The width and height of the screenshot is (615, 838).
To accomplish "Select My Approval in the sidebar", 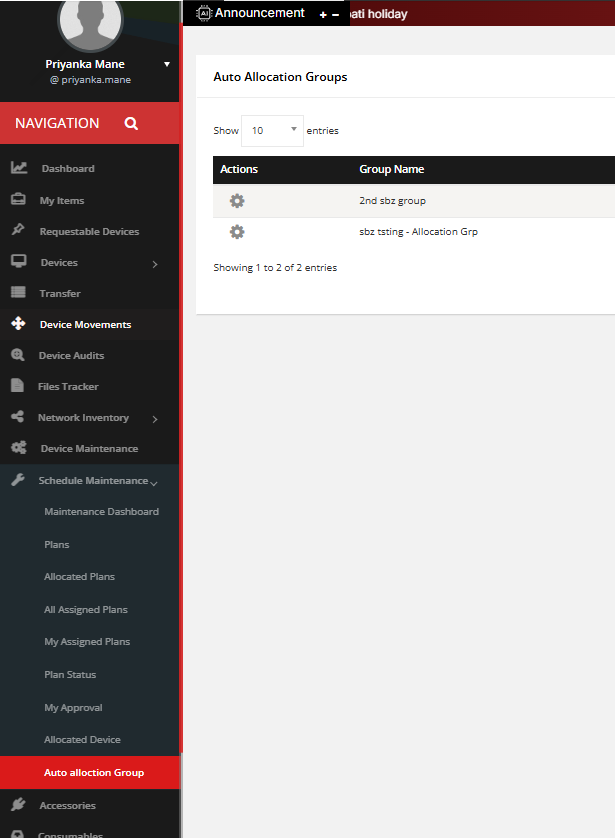I will tap(73, 708).
